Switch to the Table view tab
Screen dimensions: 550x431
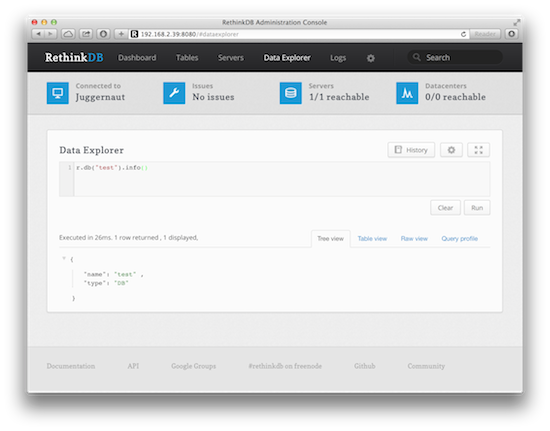(x=372, y=238)
